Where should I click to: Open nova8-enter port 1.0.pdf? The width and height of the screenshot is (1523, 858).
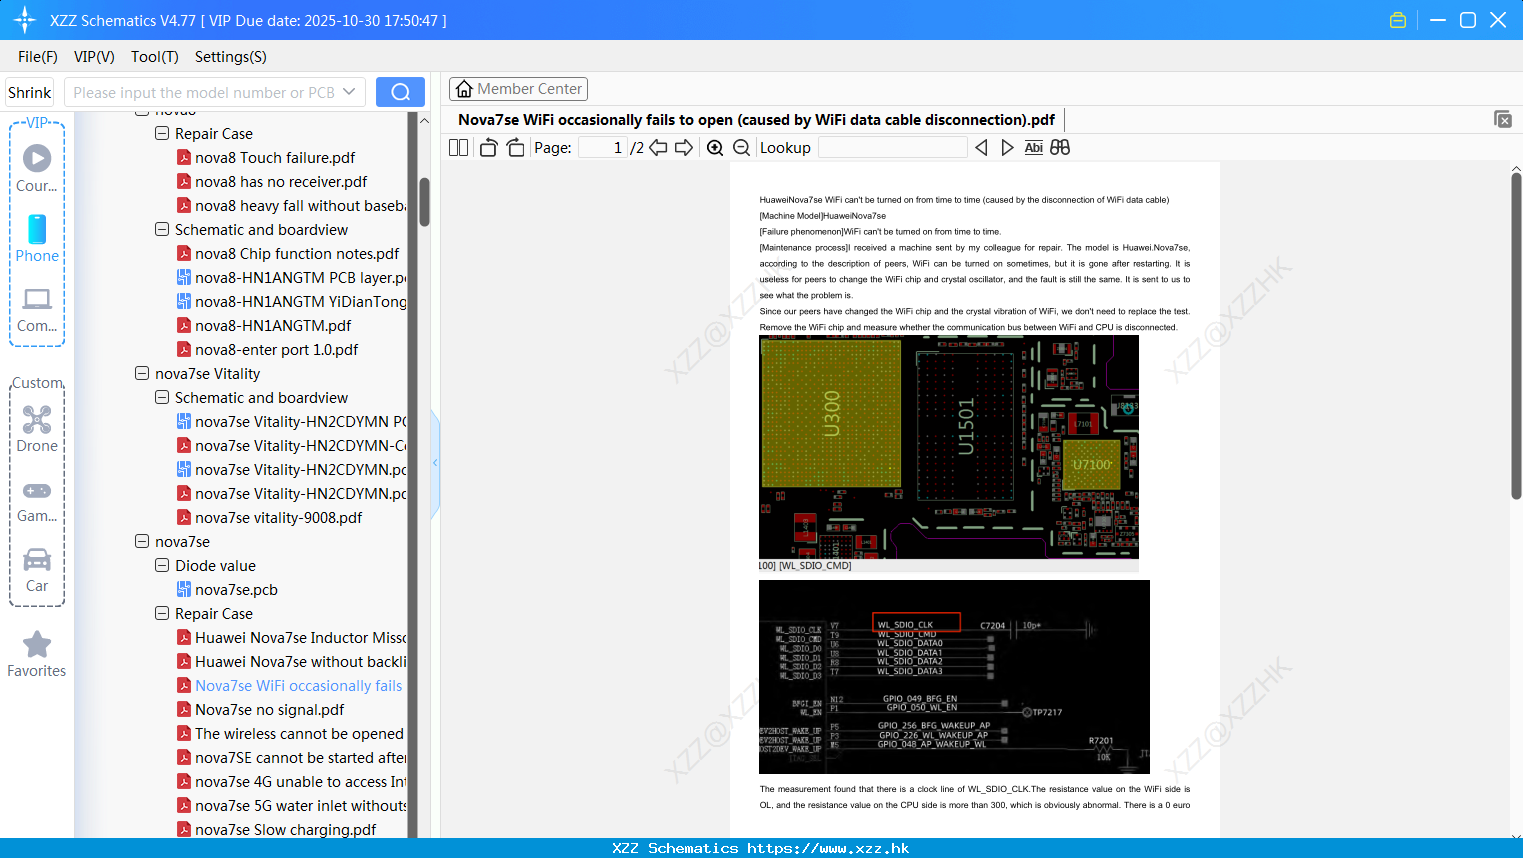[276, 349]
